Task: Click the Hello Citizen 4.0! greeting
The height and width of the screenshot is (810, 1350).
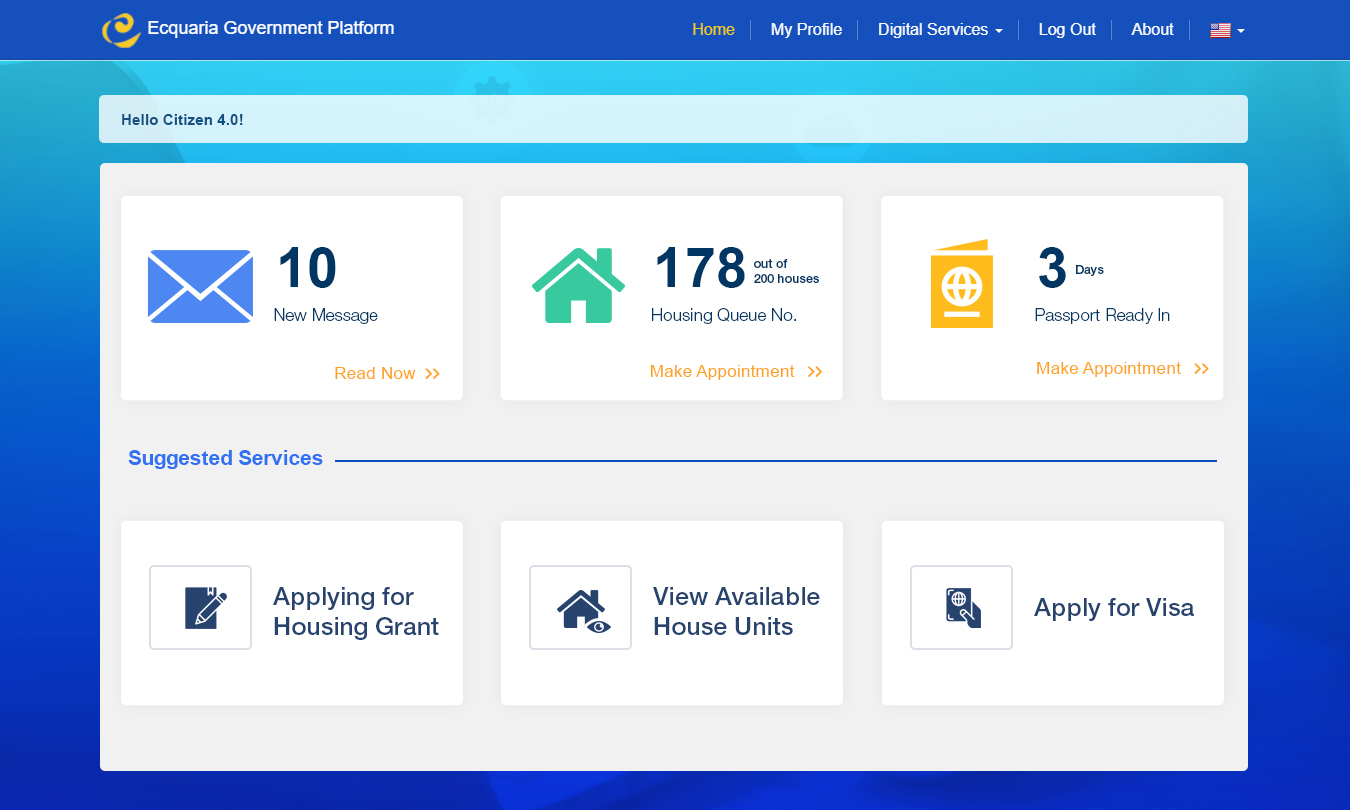Action: [182, 120]
